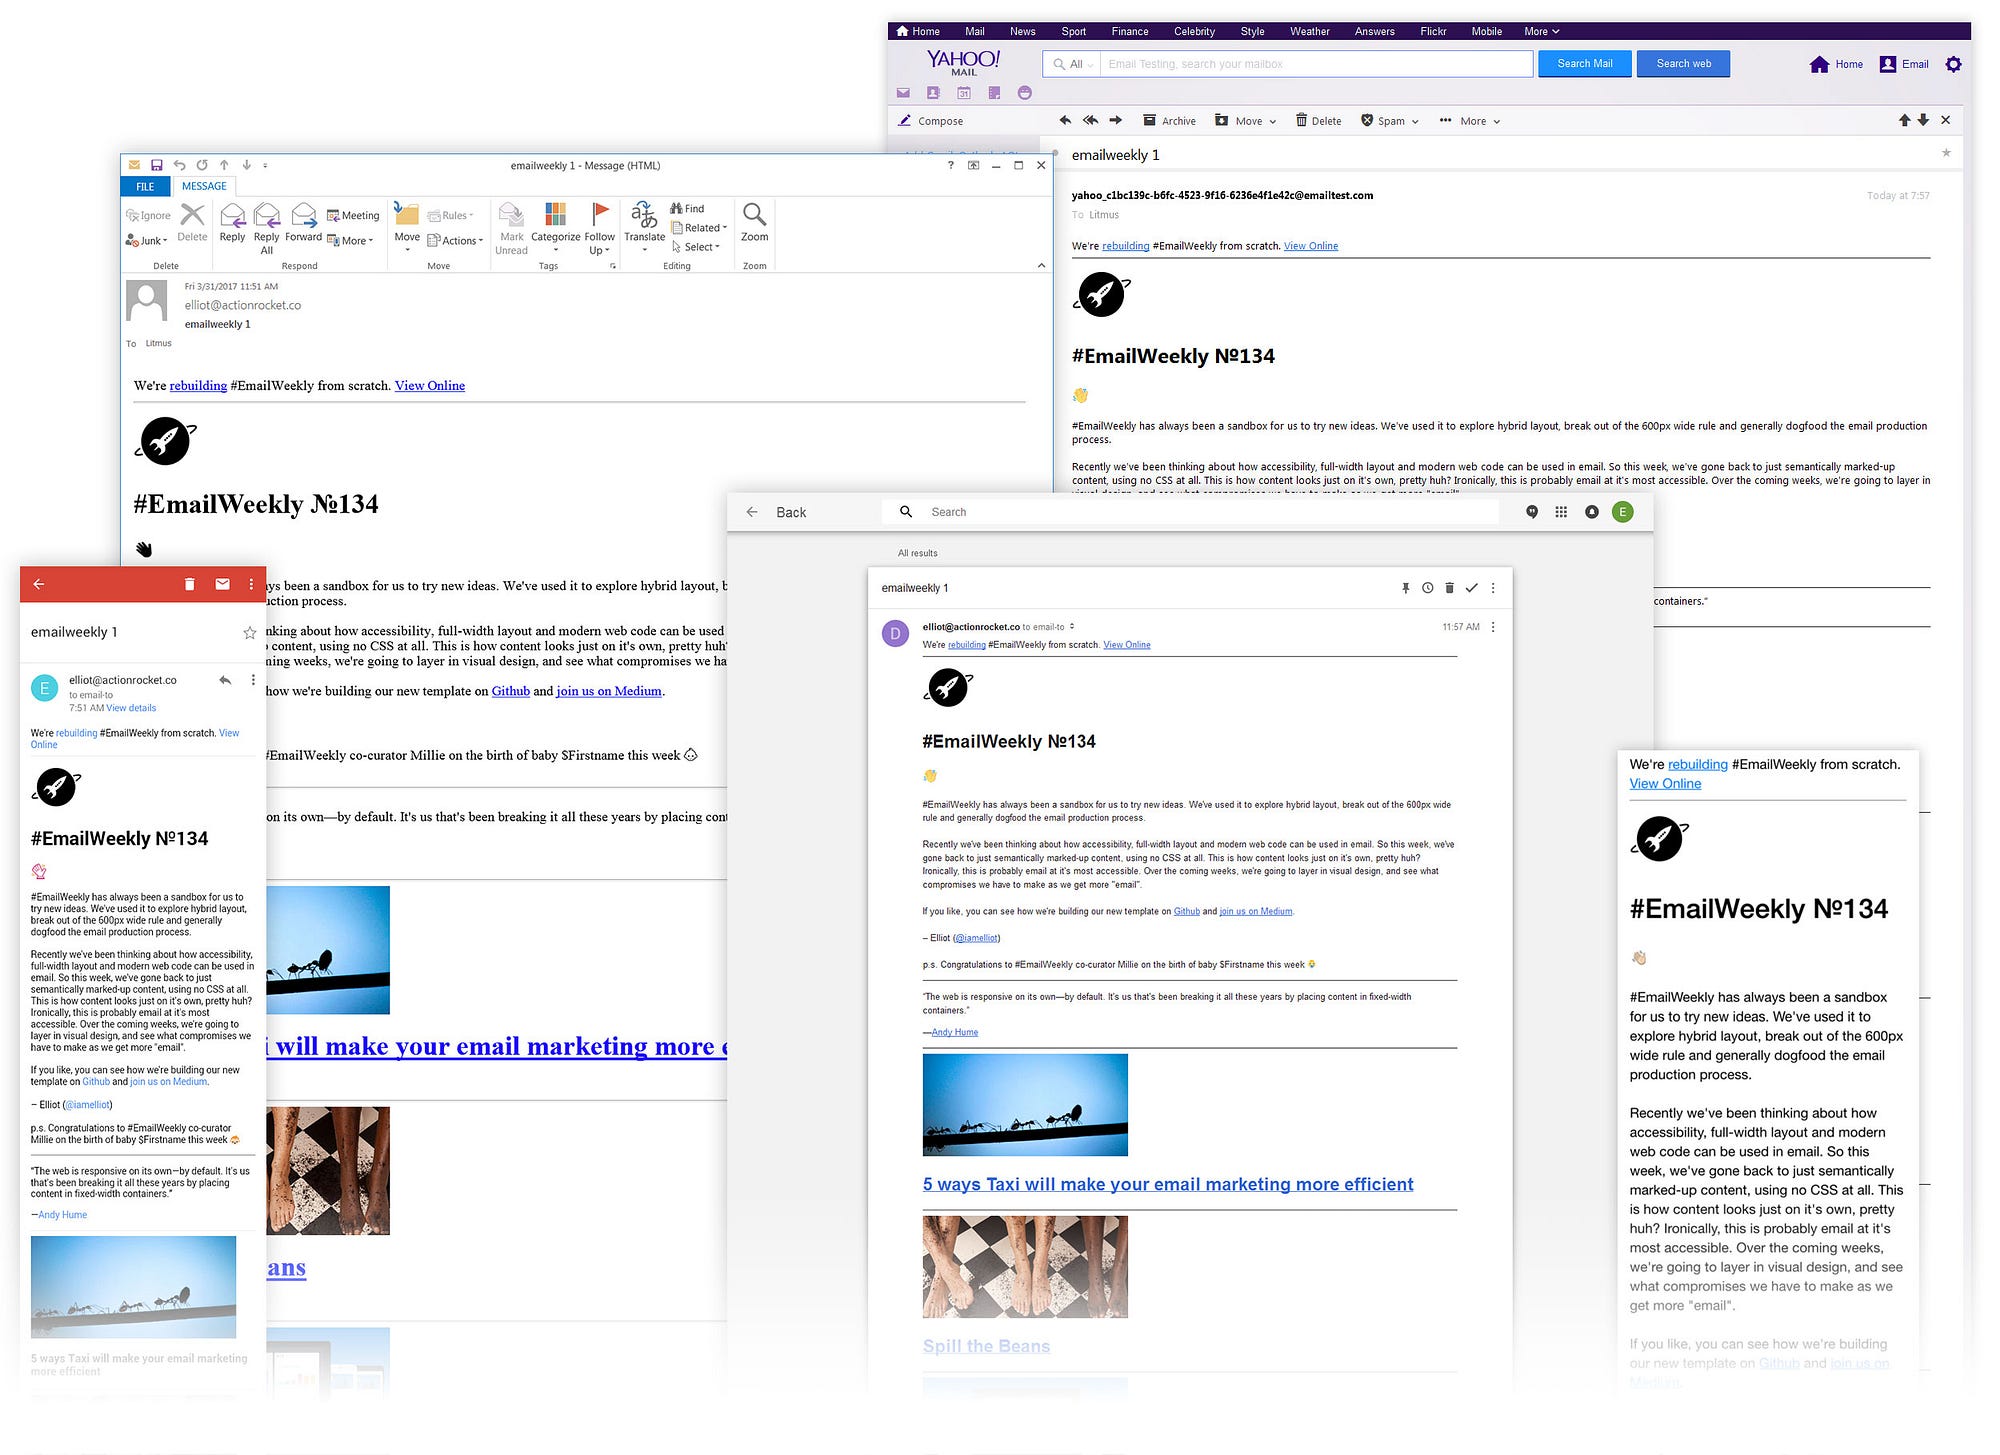Click Yahoo previous message up arrow
The height and width of the screenshot is (1455, 2000).
click(x=1904, y=120)
